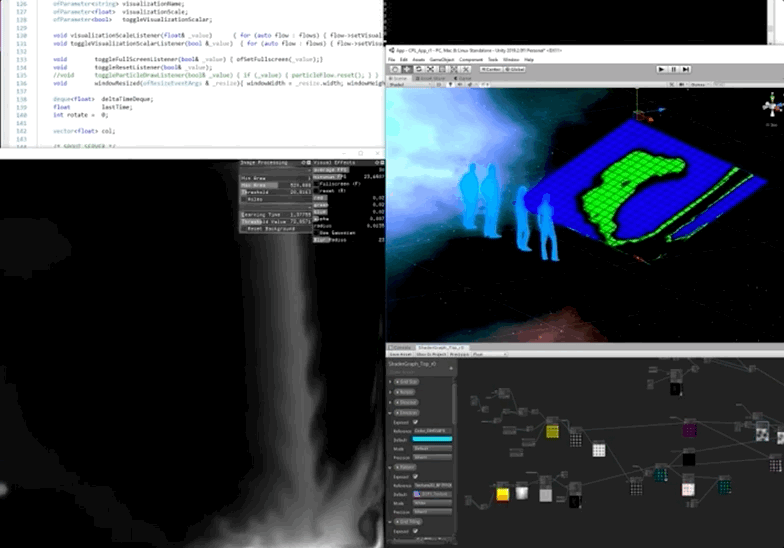Image resolution: width=784 pixels, height=548 pixels.
Task: Adjust the Threshold slider in Image Processing
Action: coord(276,192)
